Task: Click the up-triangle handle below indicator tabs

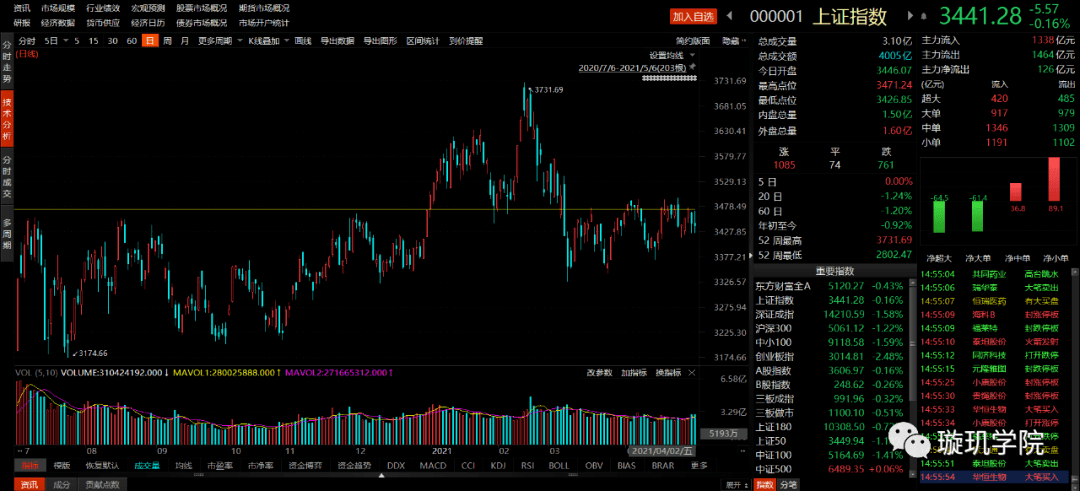Action: click(382, 476)
